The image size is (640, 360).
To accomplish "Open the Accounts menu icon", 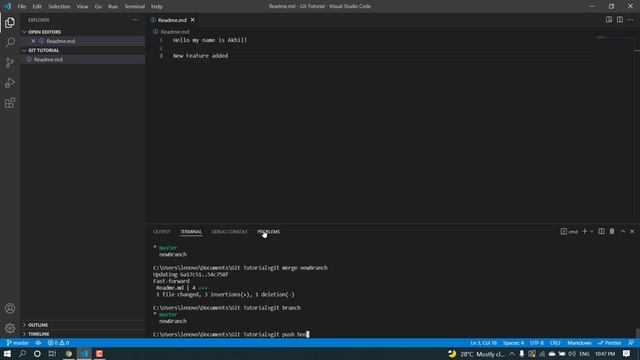I will point(10,308).
